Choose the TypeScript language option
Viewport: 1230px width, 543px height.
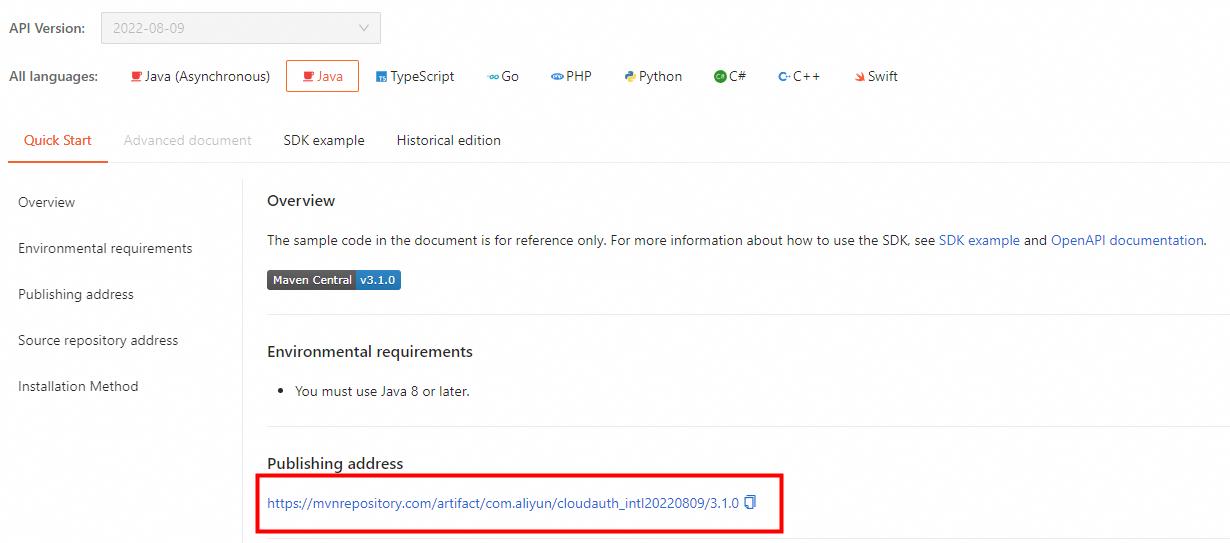(415, 76)
